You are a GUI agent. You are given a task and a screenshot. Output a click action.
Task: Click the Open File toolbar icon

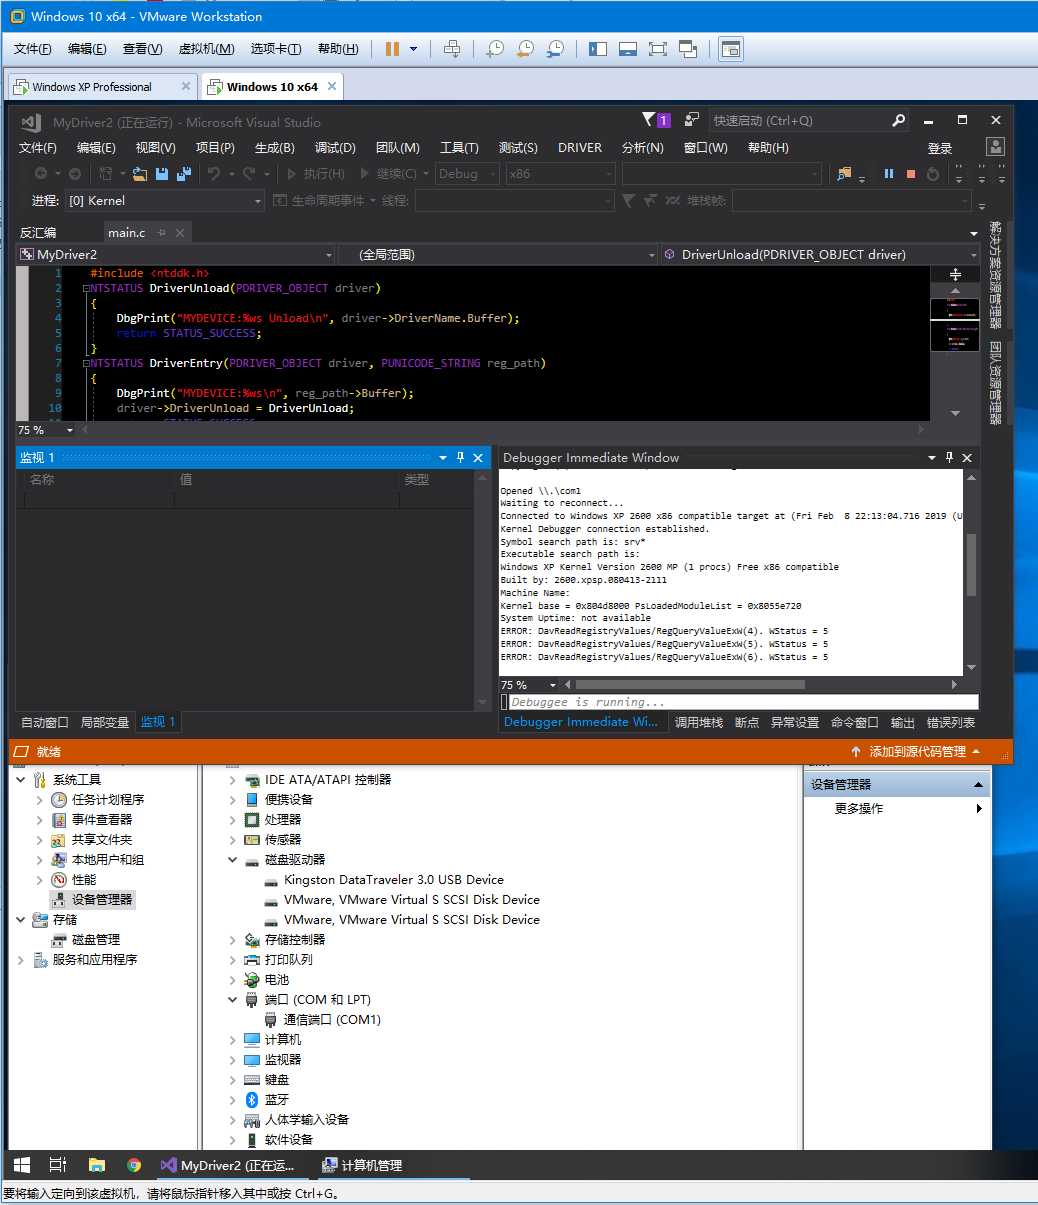pyautogui.click(x=140, y=174)
